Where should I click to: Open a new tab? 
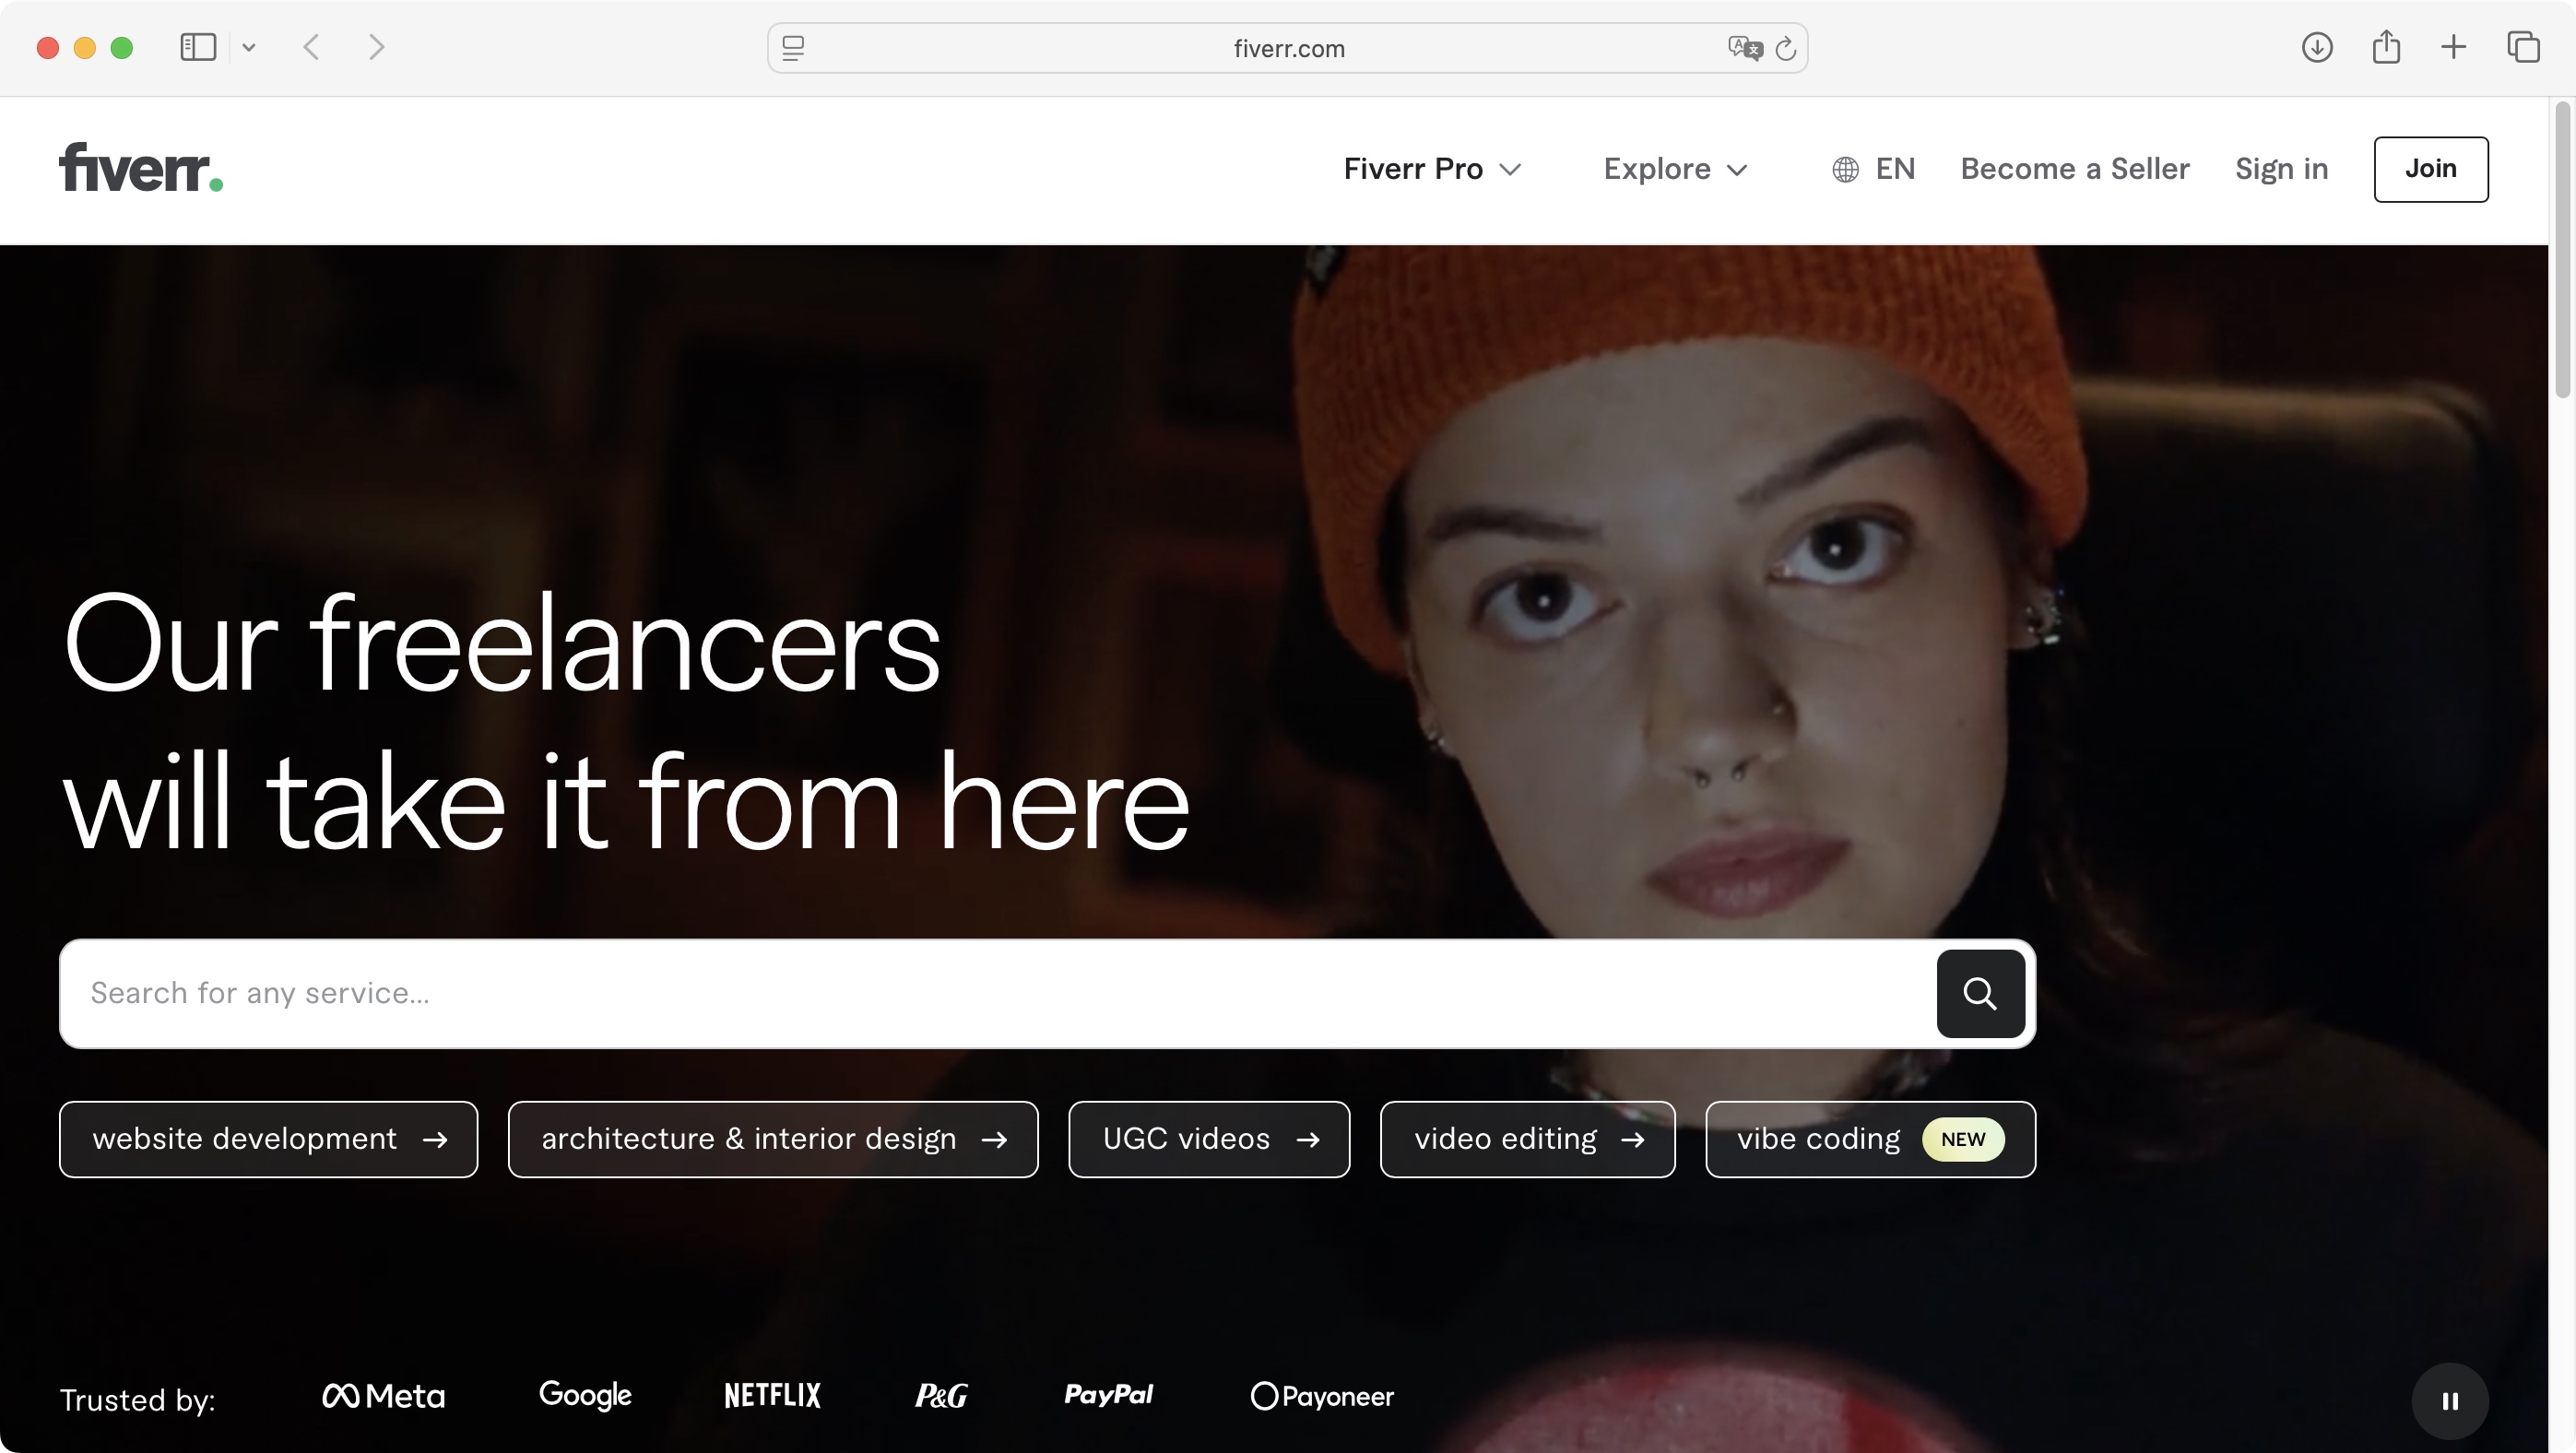coord(2453,47)
